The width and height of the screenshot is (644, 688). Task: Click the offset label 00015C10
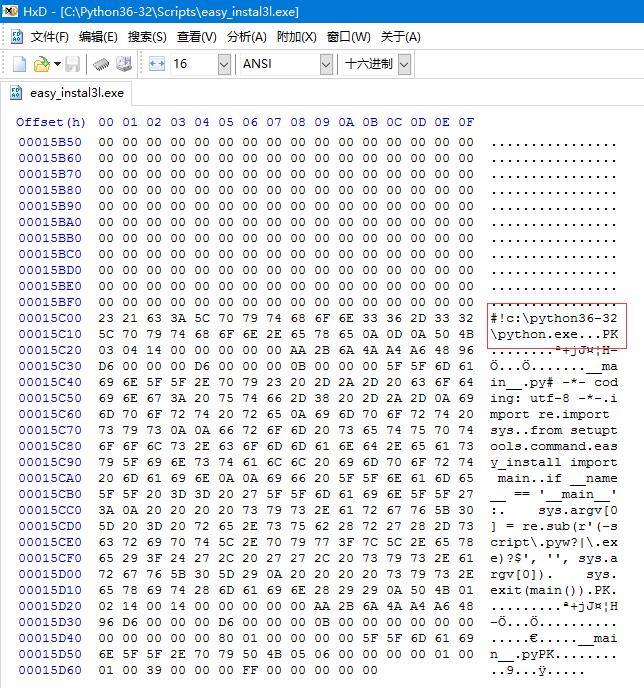[x=50, y=334]
